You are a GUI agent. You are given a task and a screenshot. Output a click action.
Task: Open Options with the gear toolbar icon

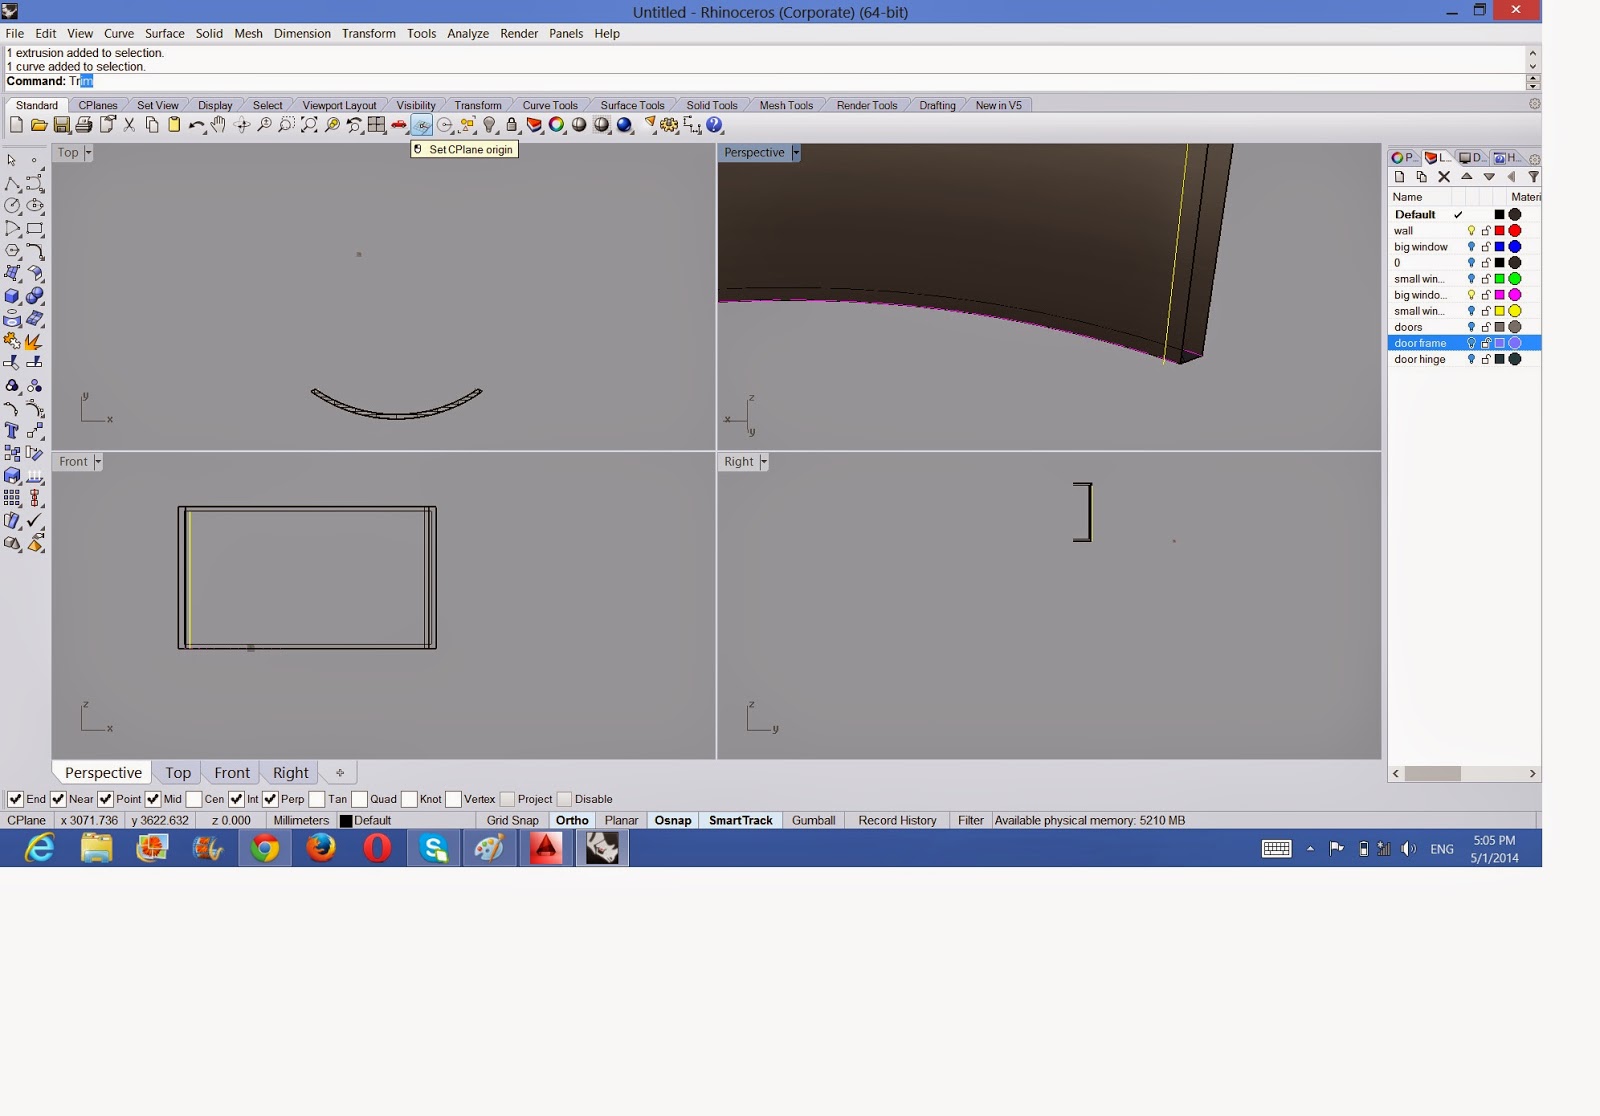click(669, 125)
